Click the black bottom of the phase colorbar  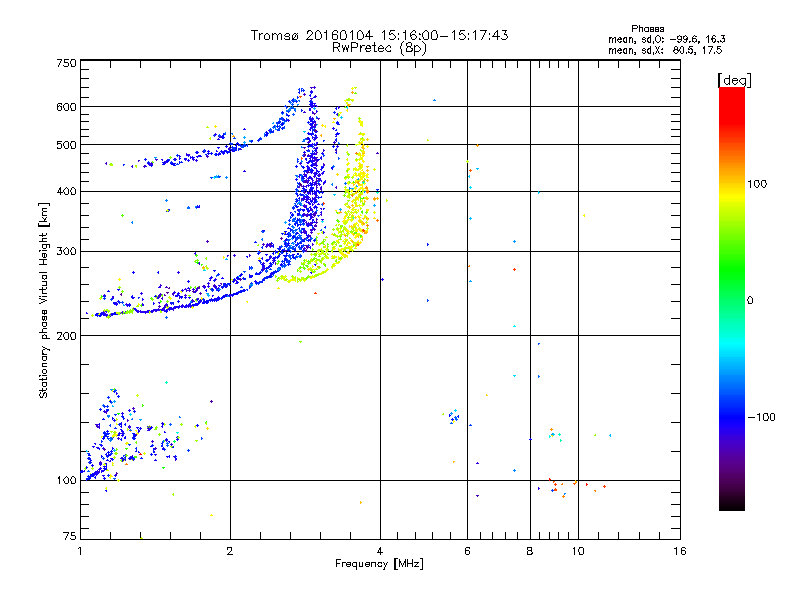[732, 503]
